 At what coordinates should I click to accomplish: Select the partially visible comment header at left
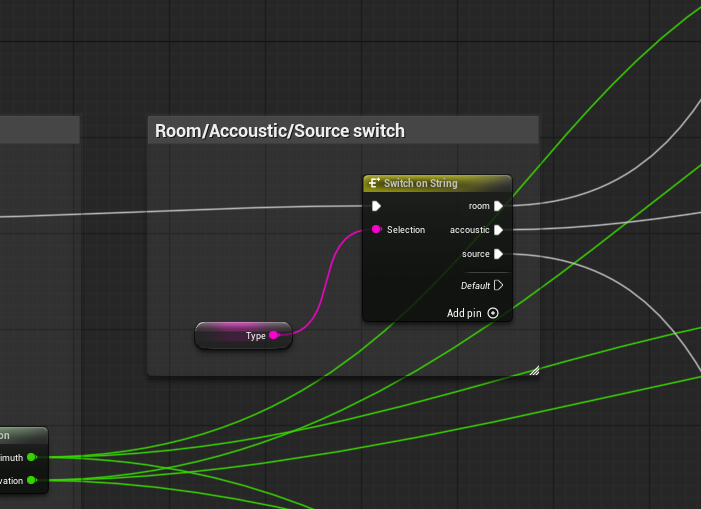click(40, 130)
